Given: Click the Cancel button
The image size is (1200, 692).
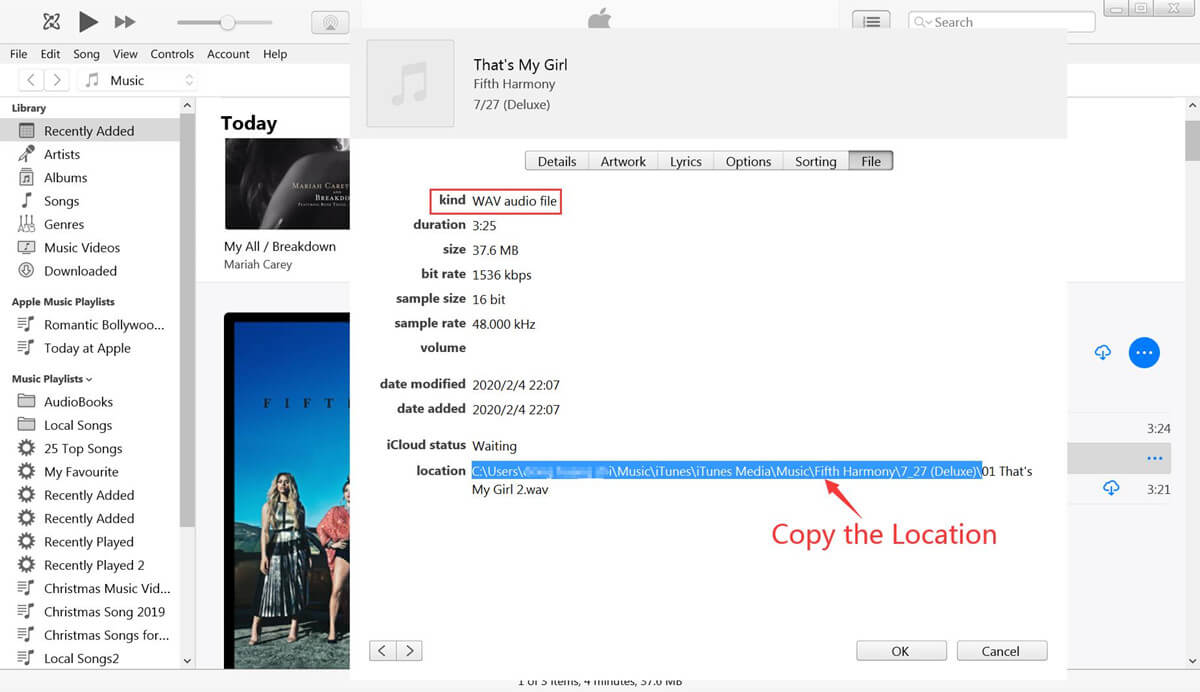Looking at the screenshot, I should click(1001, 651).
